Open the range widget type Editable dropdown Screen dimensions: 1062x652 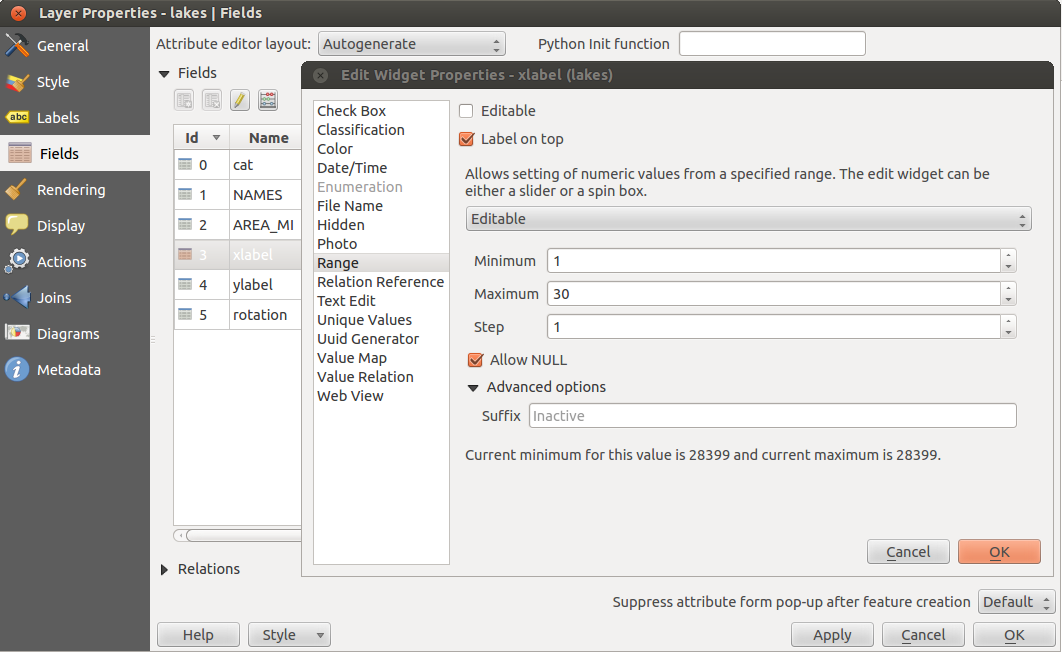click(x=747, y=219)
